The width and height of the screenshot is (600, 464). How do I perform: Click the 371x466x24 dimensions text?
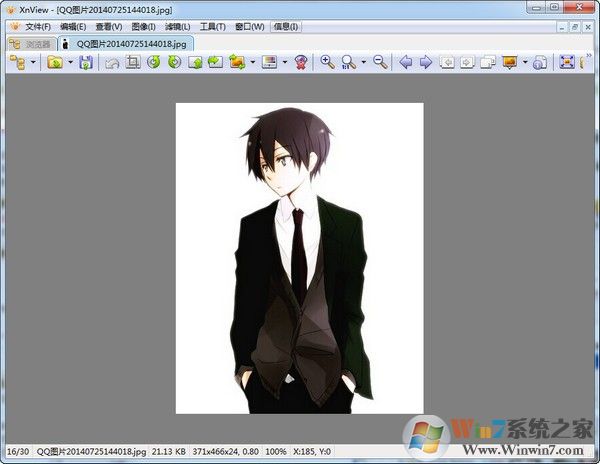tap(225, 452)
